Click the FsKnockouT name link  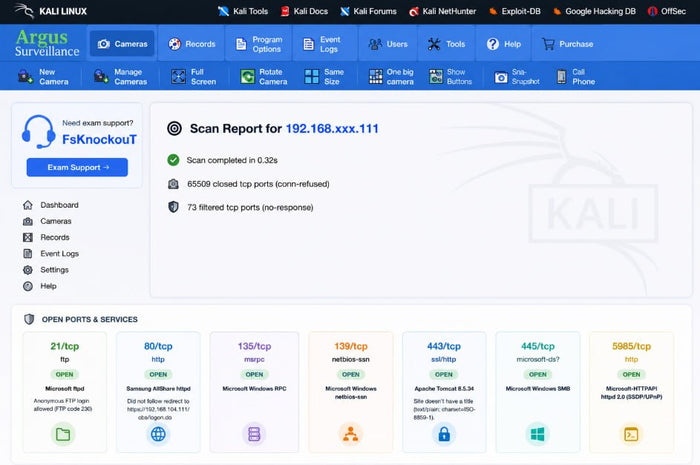99,140
